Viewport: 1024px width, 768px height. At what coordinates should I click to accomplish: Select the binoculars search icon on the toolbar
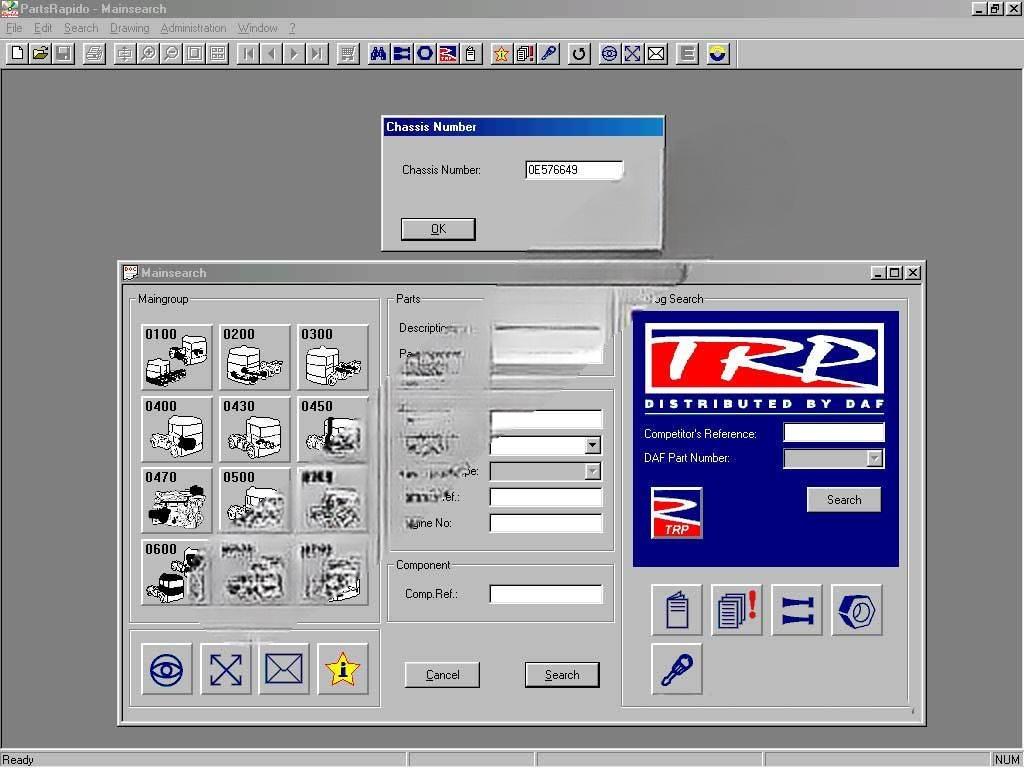(376, 53)
